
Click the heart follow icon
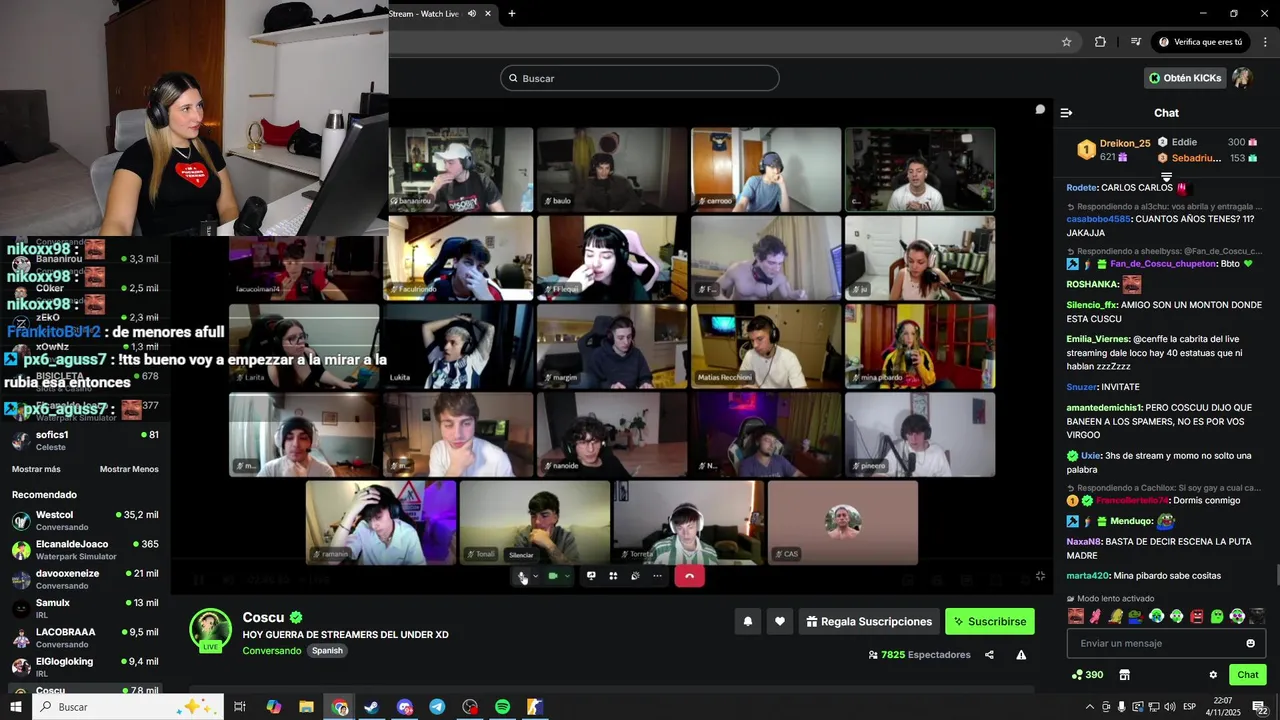pyautogui.click(x=780, y=622)
